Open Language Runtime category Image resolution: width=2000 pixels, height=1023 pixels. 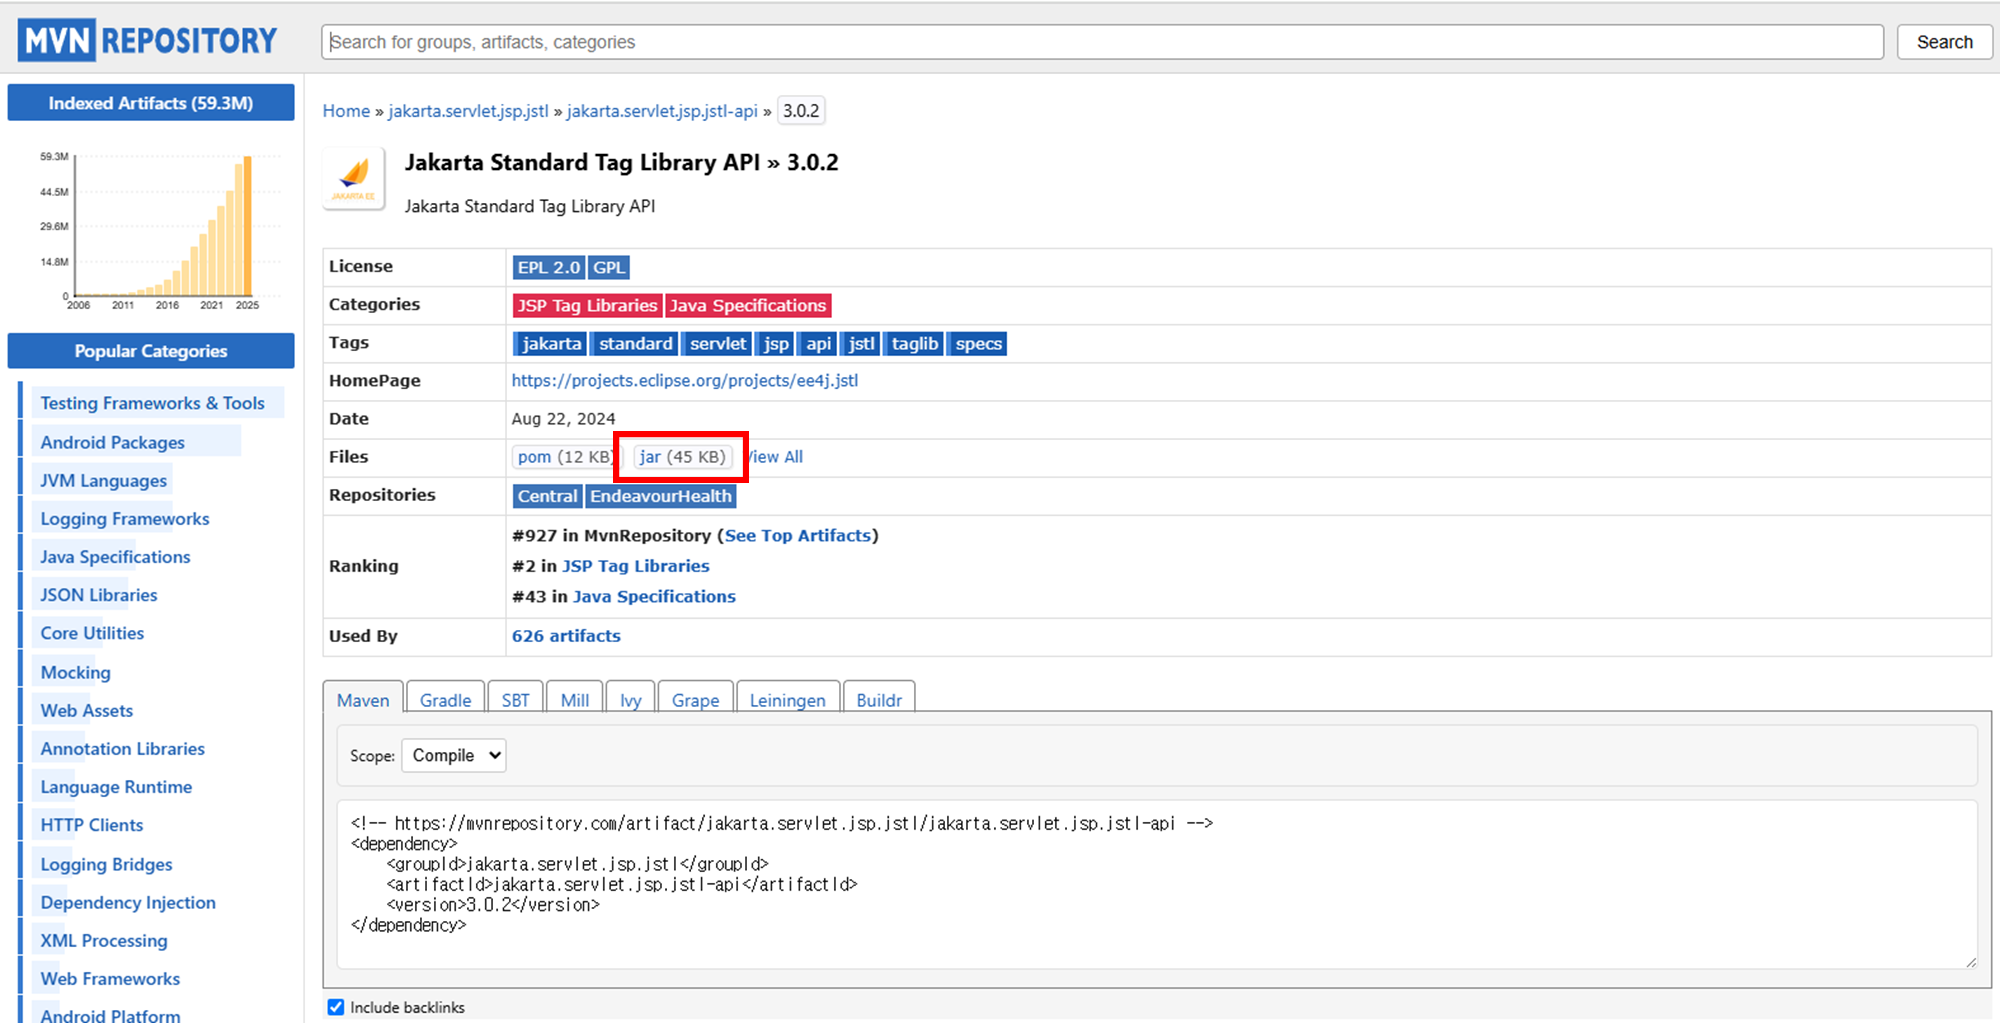pos(116,787)
